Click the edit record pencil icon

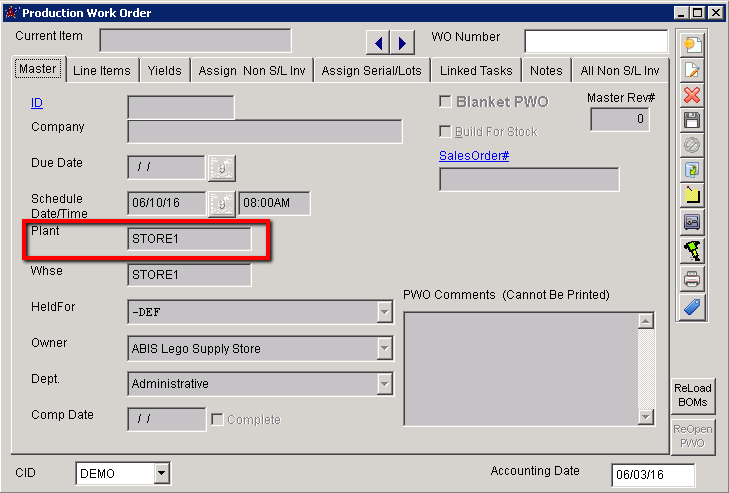(x=692, y=70)
